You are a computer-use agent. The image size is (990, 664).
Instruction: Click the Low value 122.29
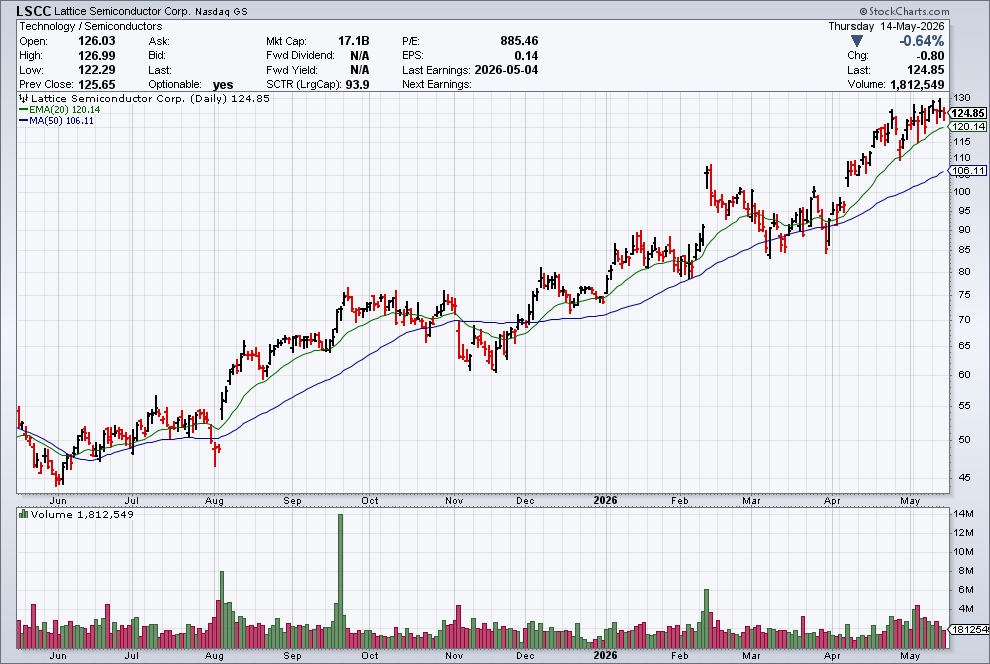[97, 70]
